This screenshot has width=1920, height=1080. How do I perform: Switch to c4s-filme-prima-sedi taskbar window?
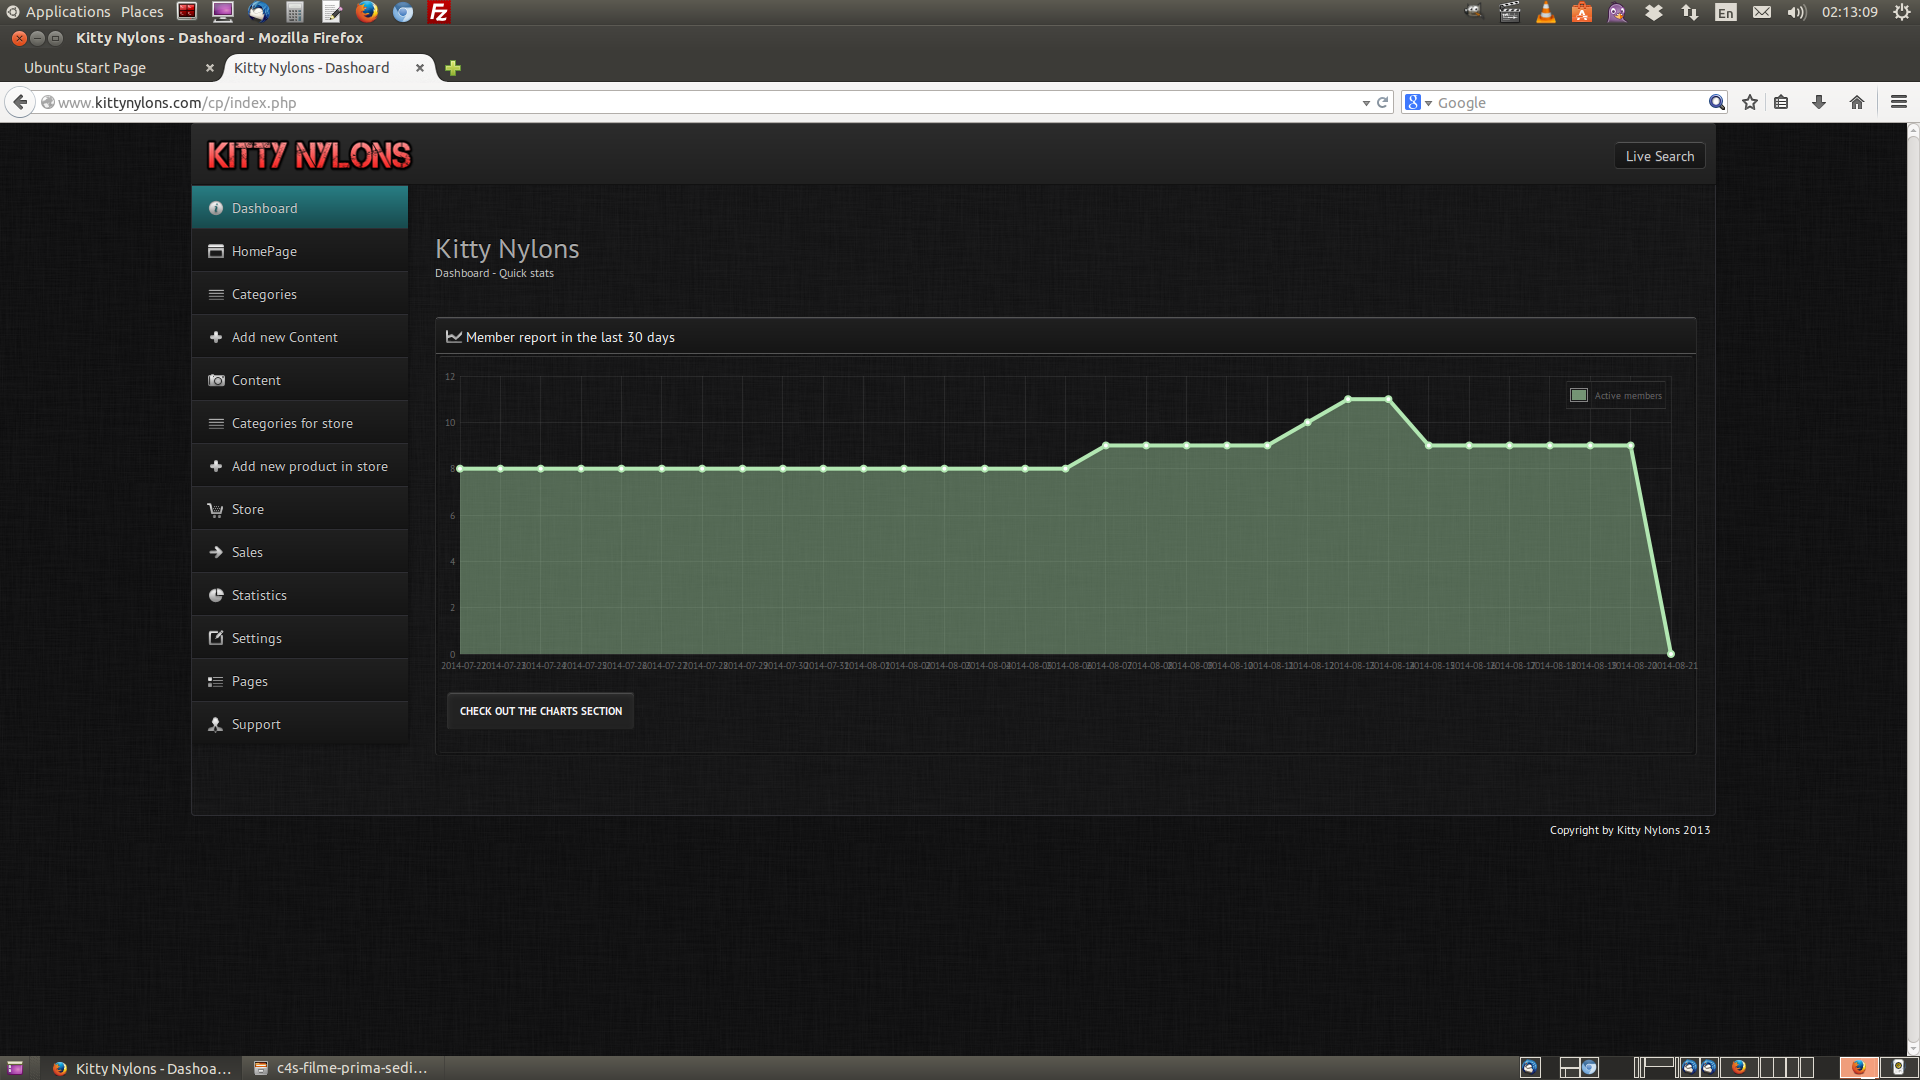[341, 1068]
